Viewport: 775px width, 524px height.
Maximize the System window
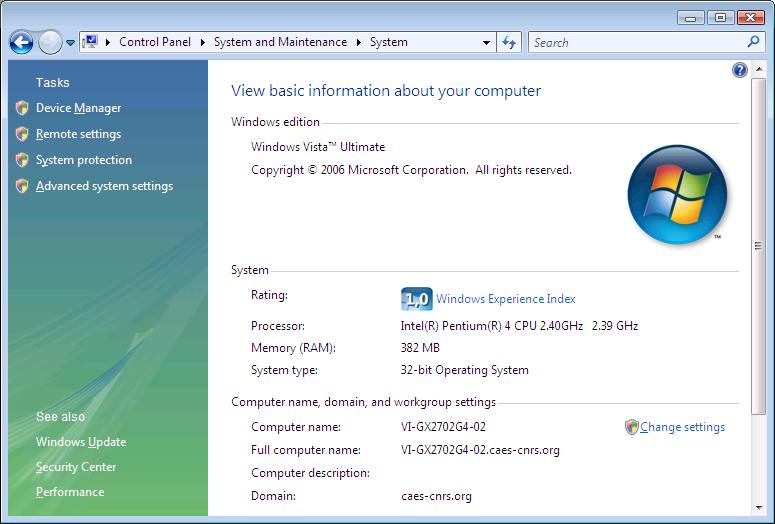(x=720, y=18)
